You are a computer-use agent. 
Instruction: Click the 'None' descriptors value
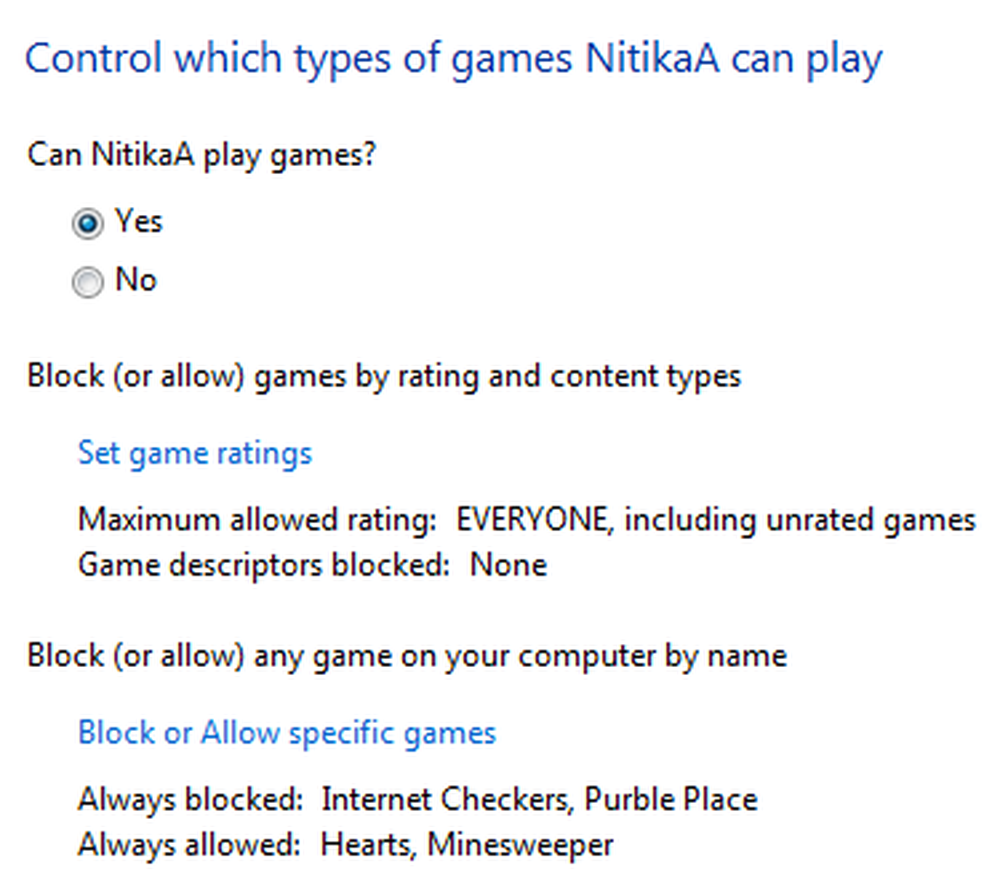(x=508, y=565)
